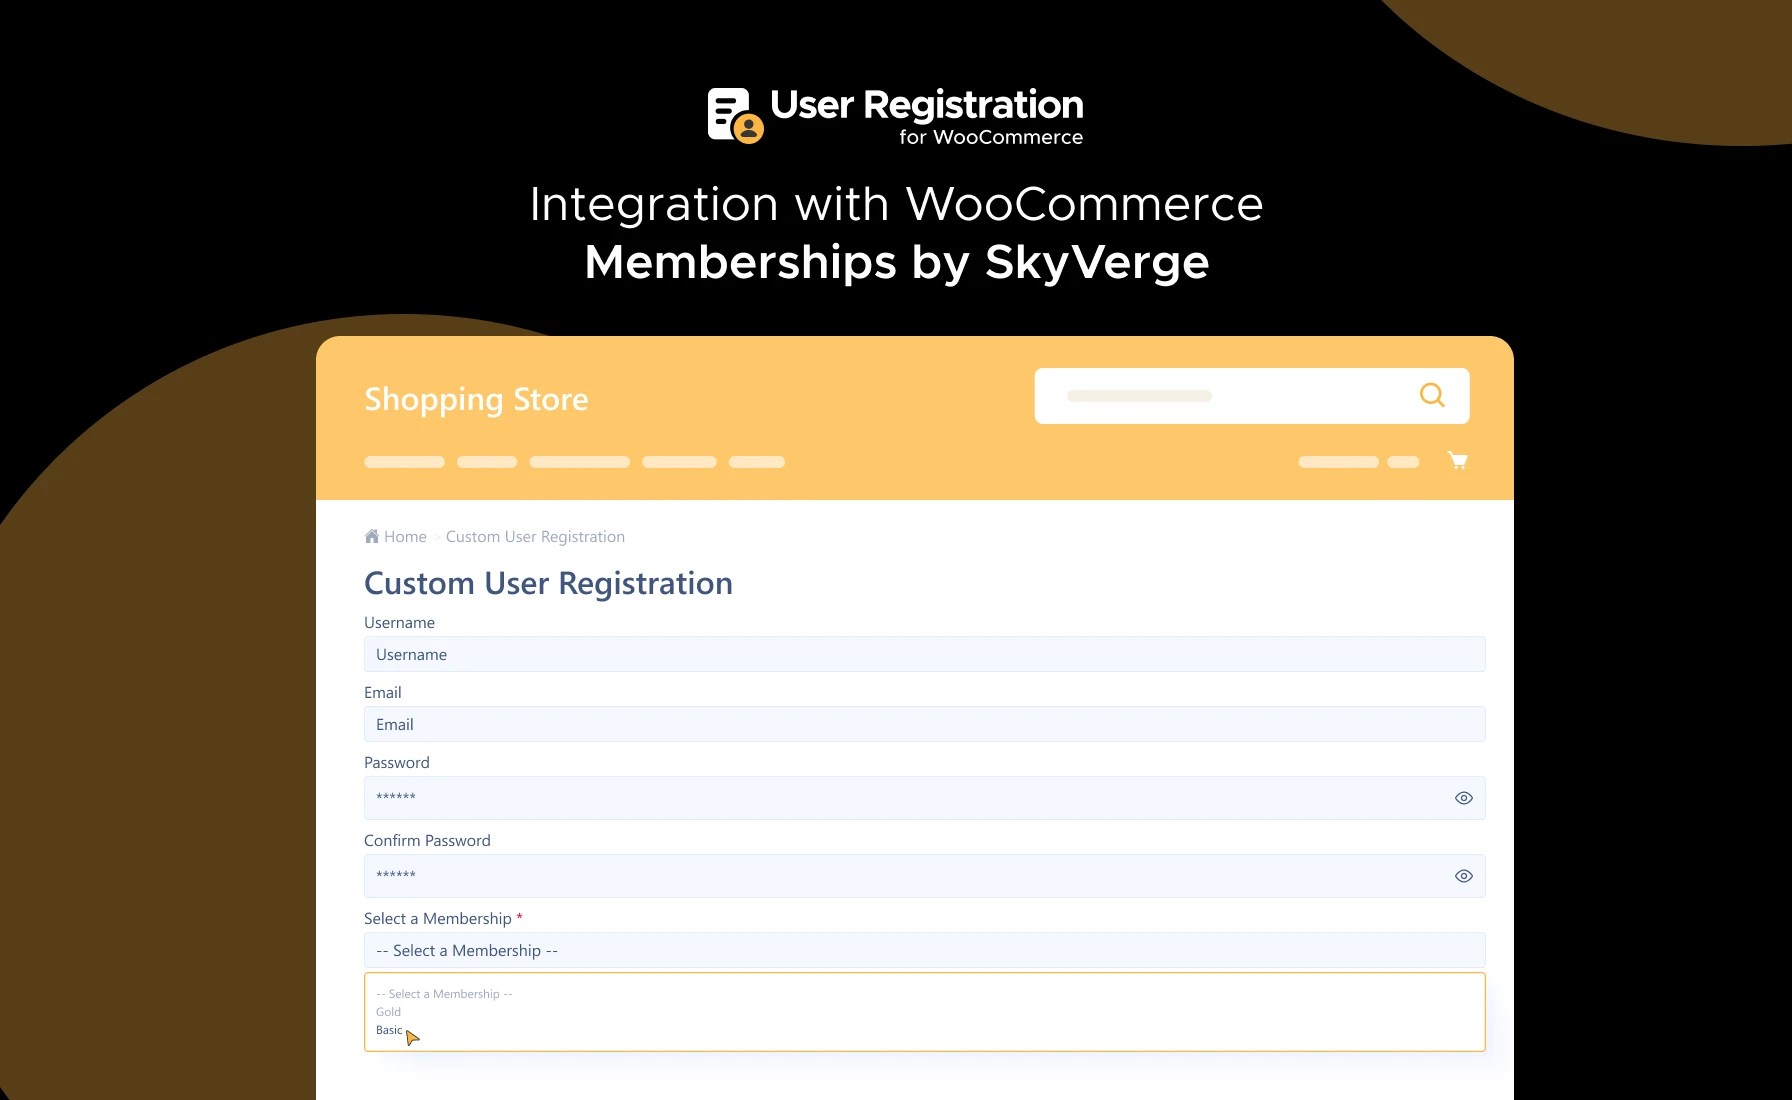This screenshot has width=1792, height=1100.
Task: Click the search magnifier icon
Action: 1431,395
